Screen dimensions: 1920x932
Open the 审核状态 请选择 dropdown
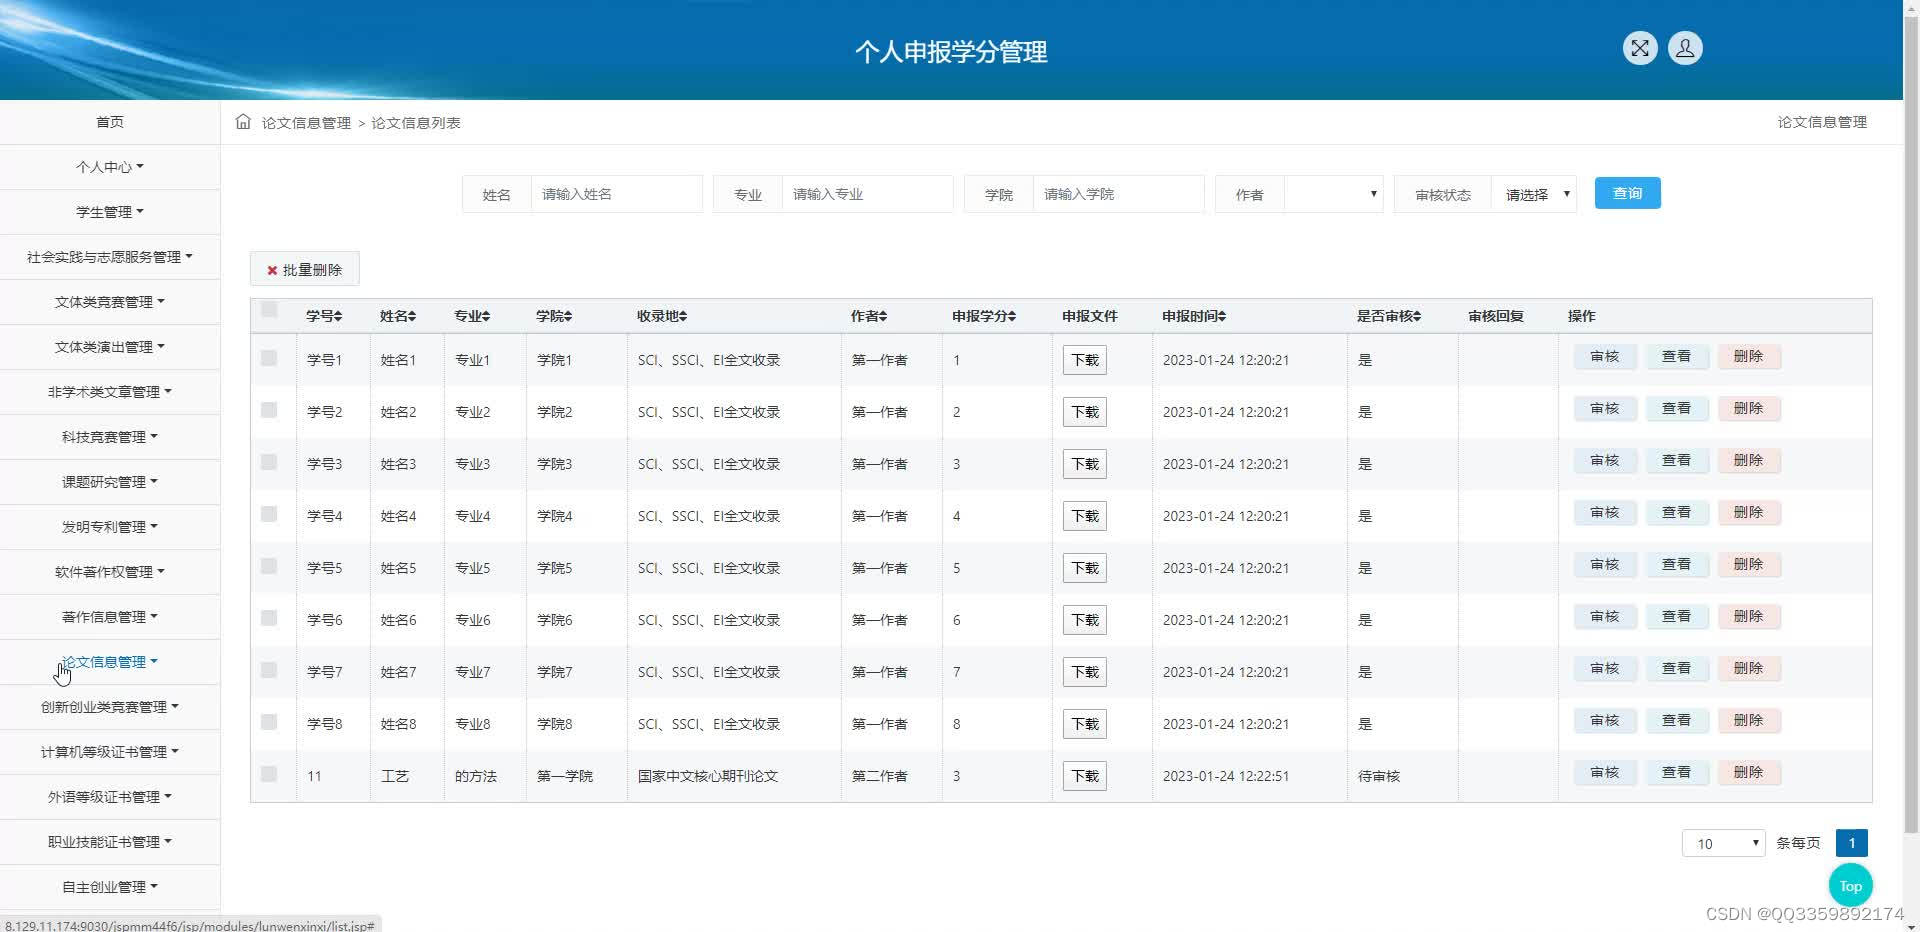point(1535,194)
